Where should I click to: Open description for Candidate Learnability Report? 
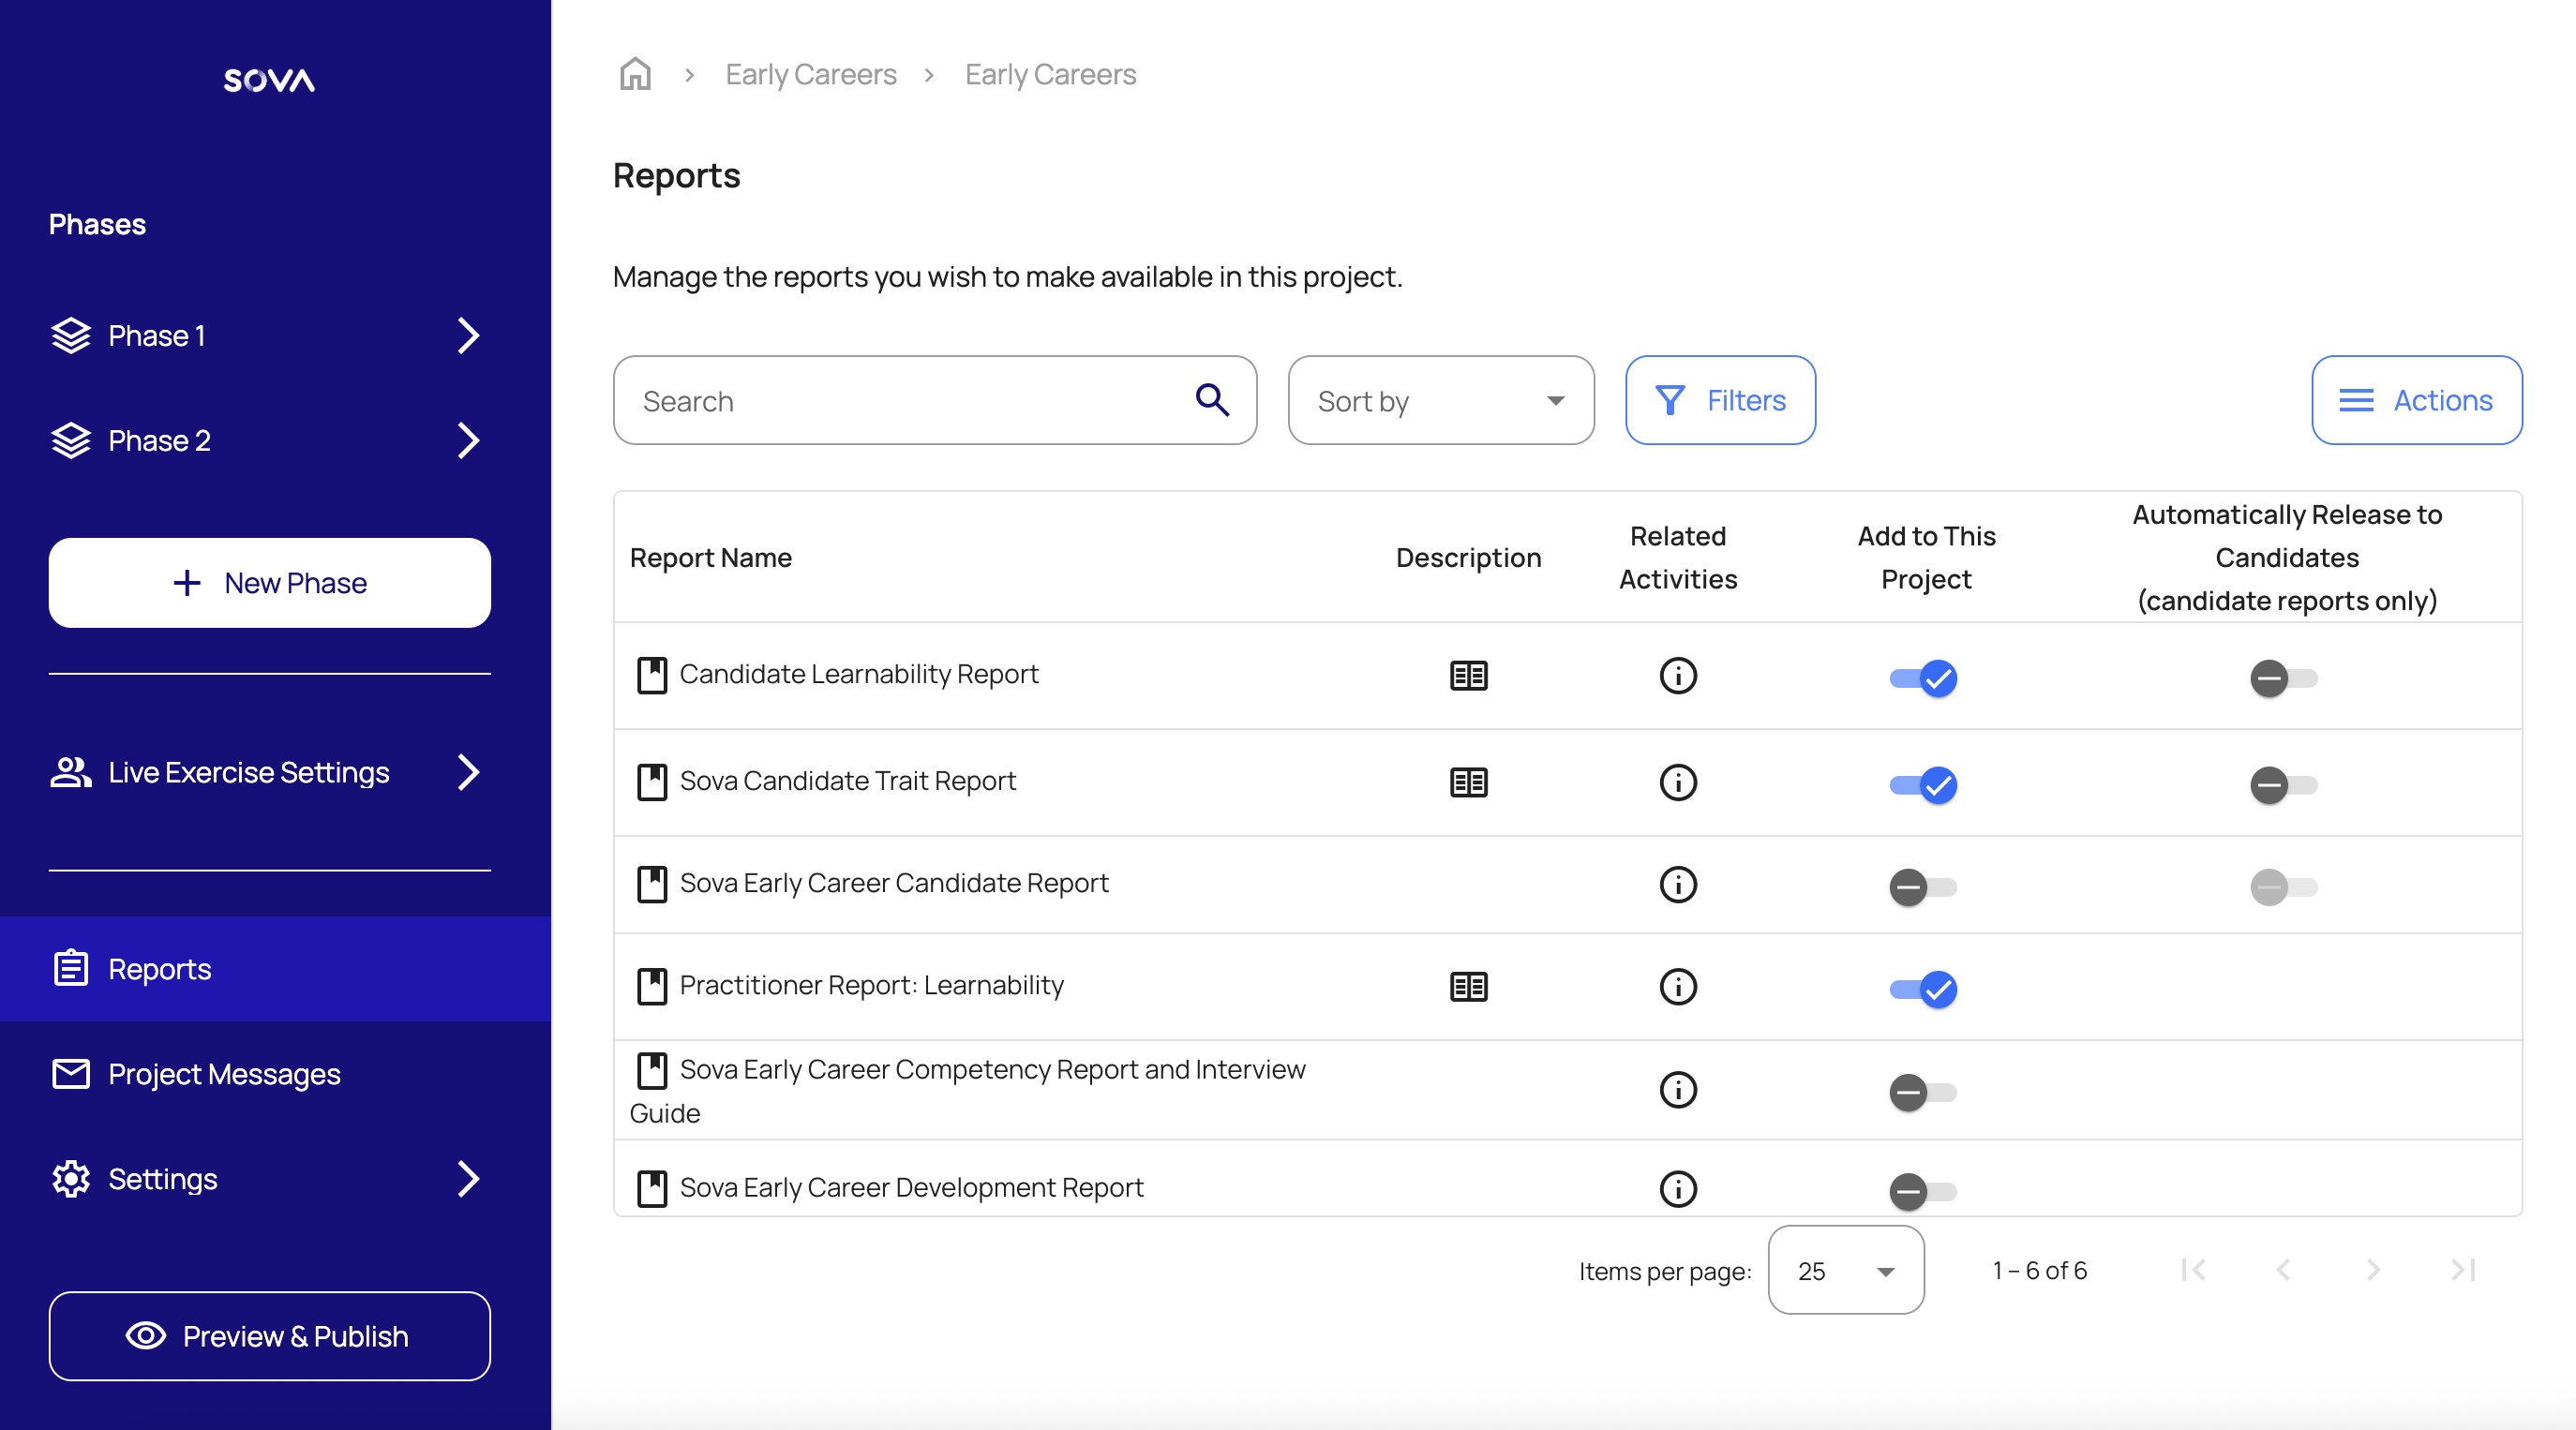(1468, 676)
